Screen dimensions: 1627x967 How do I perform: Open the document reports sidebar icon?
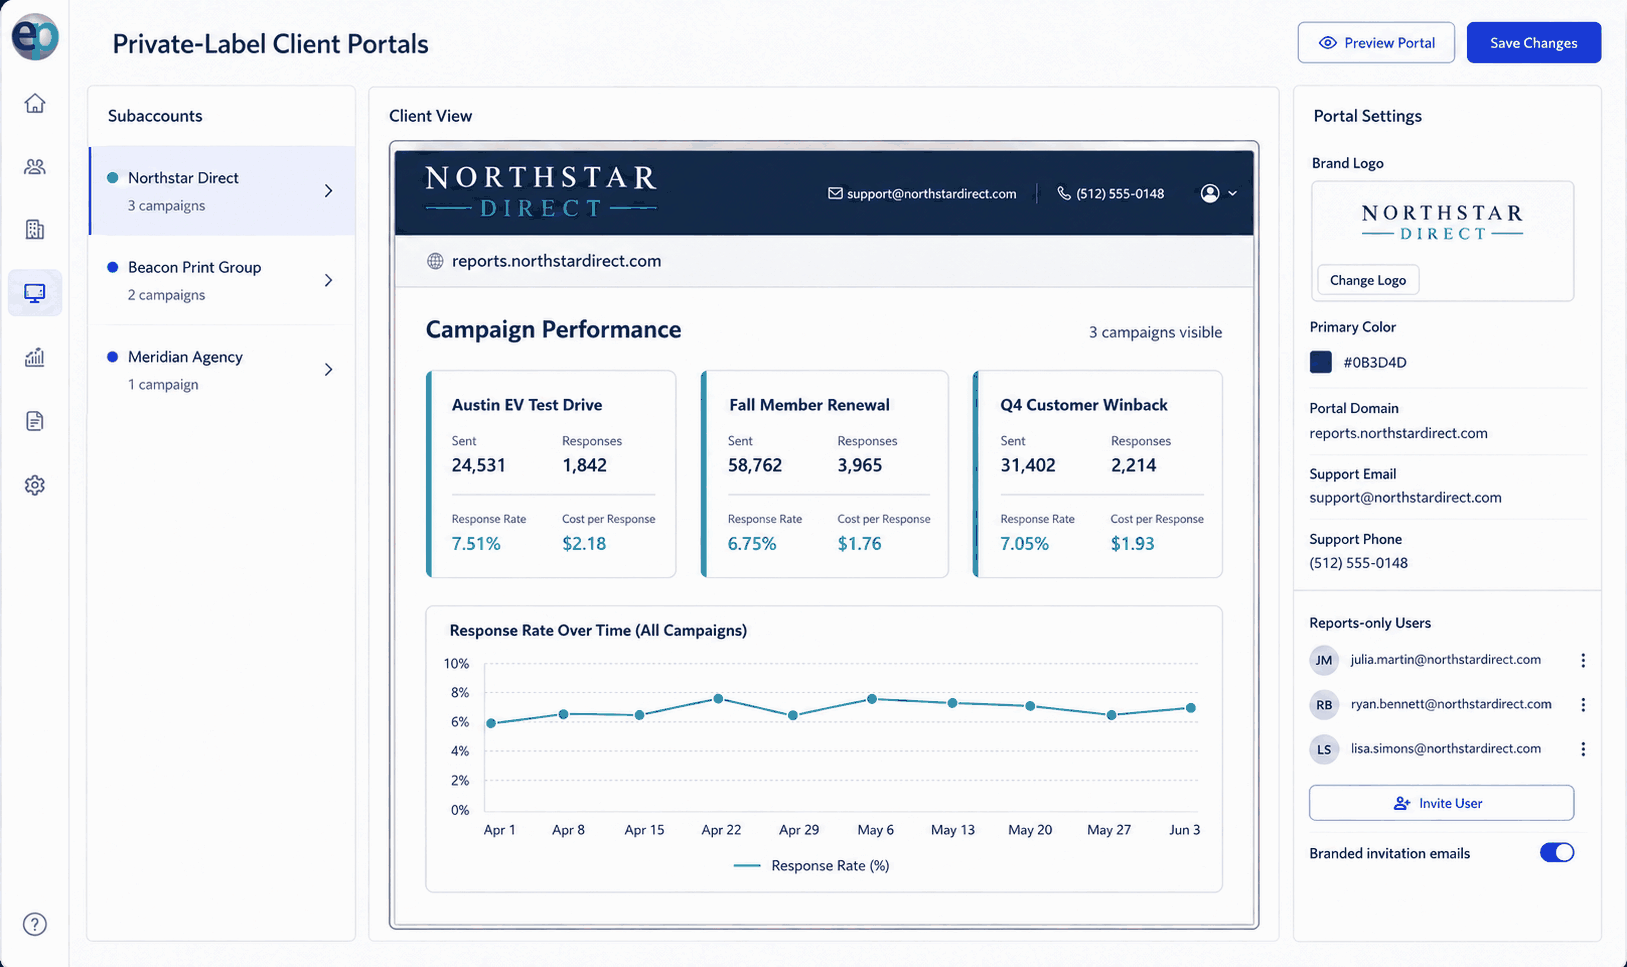[x=35, y=421]
